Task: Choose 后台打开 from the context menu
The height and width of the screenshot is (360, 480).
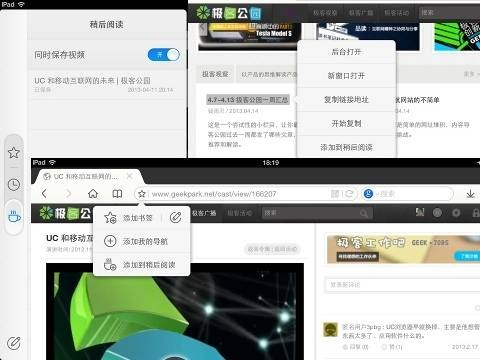Action: [346, 52]
